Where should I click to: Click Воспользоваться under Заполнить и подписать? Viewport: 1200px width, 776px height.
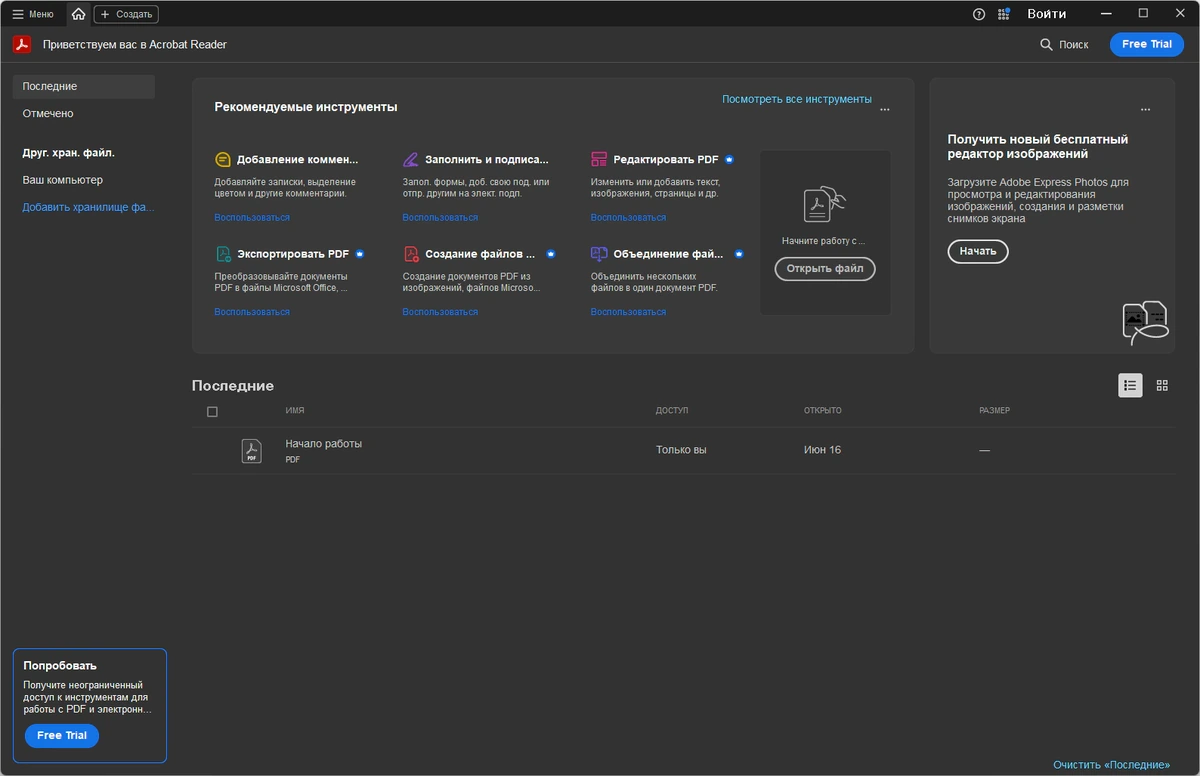tap(440, 217)
